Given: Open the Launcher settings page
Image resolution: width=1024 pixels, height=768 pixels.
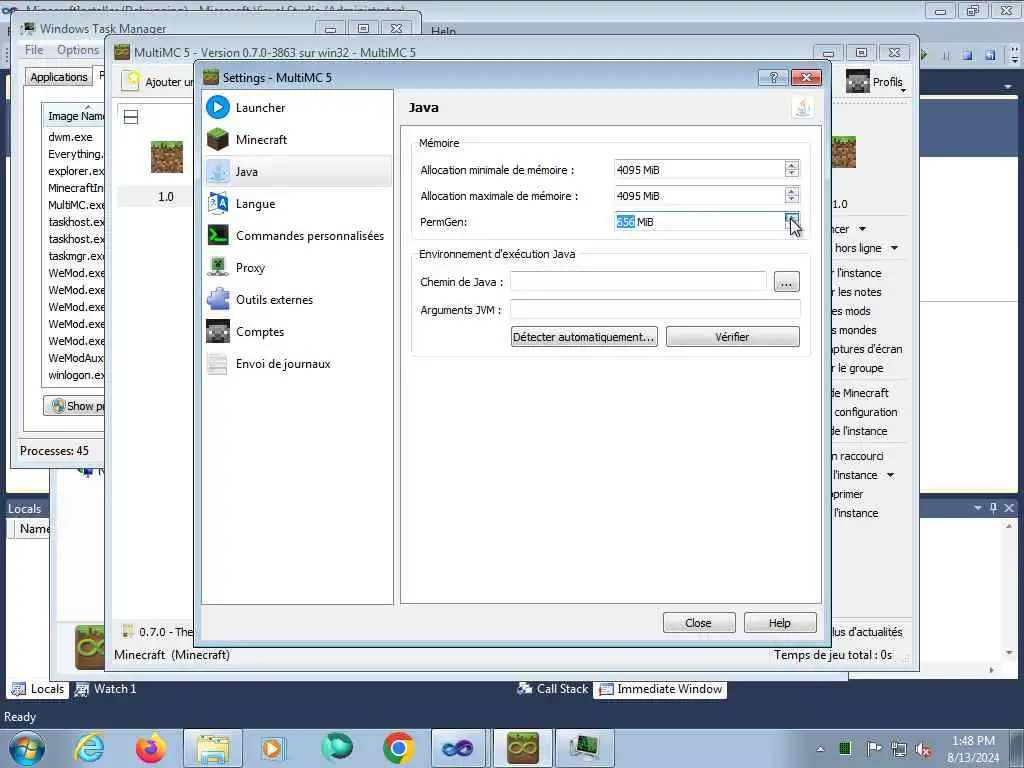Looking at the screenshot, I should 298,108.
